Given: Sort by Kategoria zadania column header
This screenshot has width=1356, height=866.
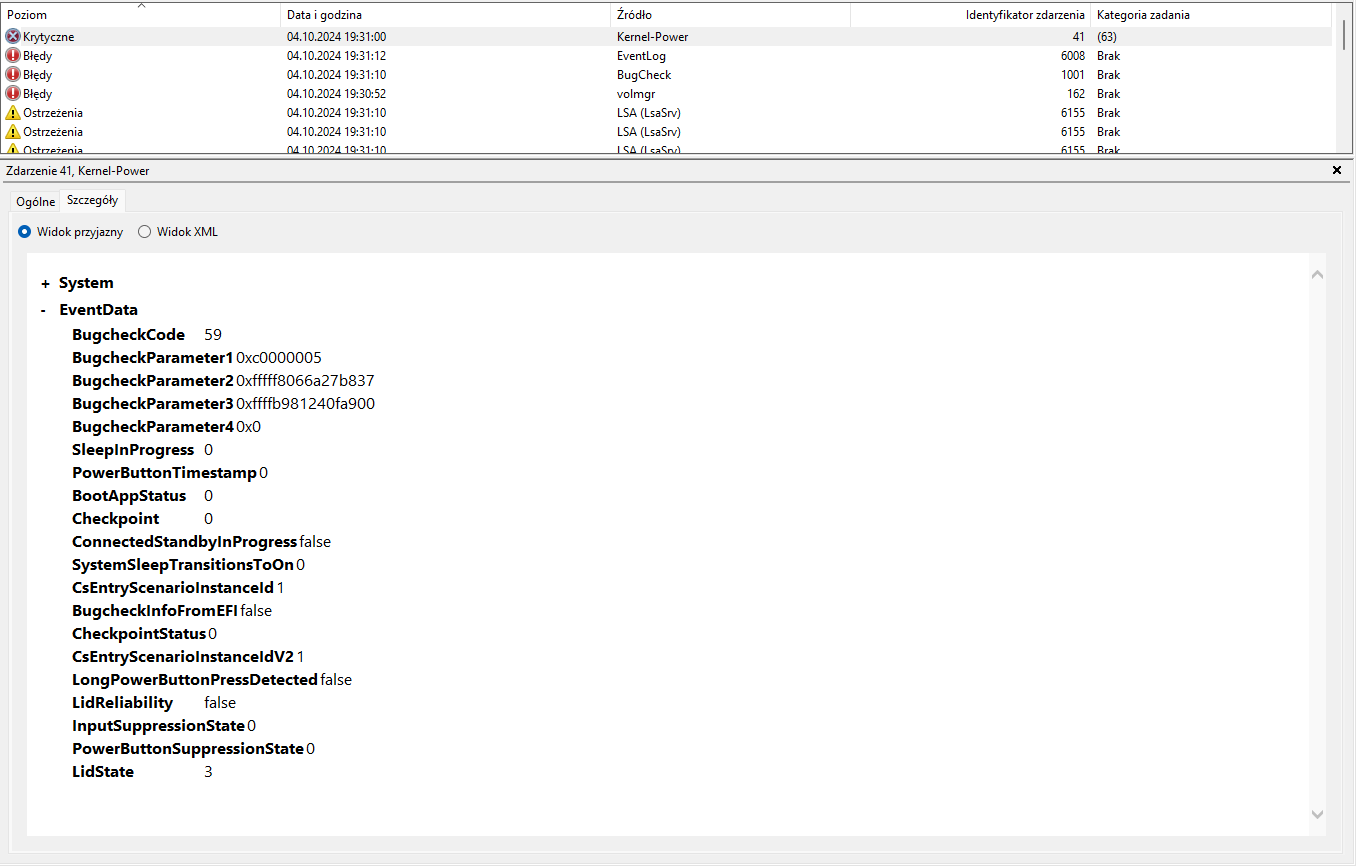Looking at the screenshot, I should [x=1211, y=15].
